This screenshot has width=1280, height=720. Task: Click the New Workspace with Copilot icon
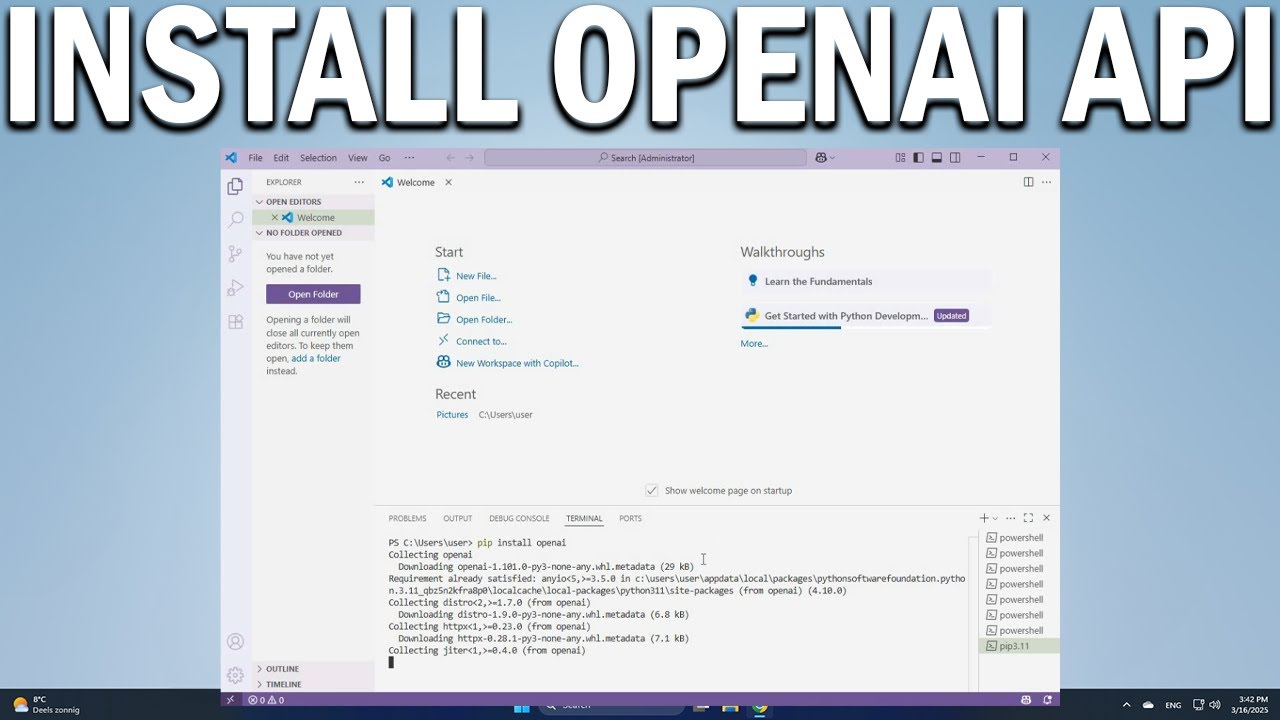click(x=444, y=363)
